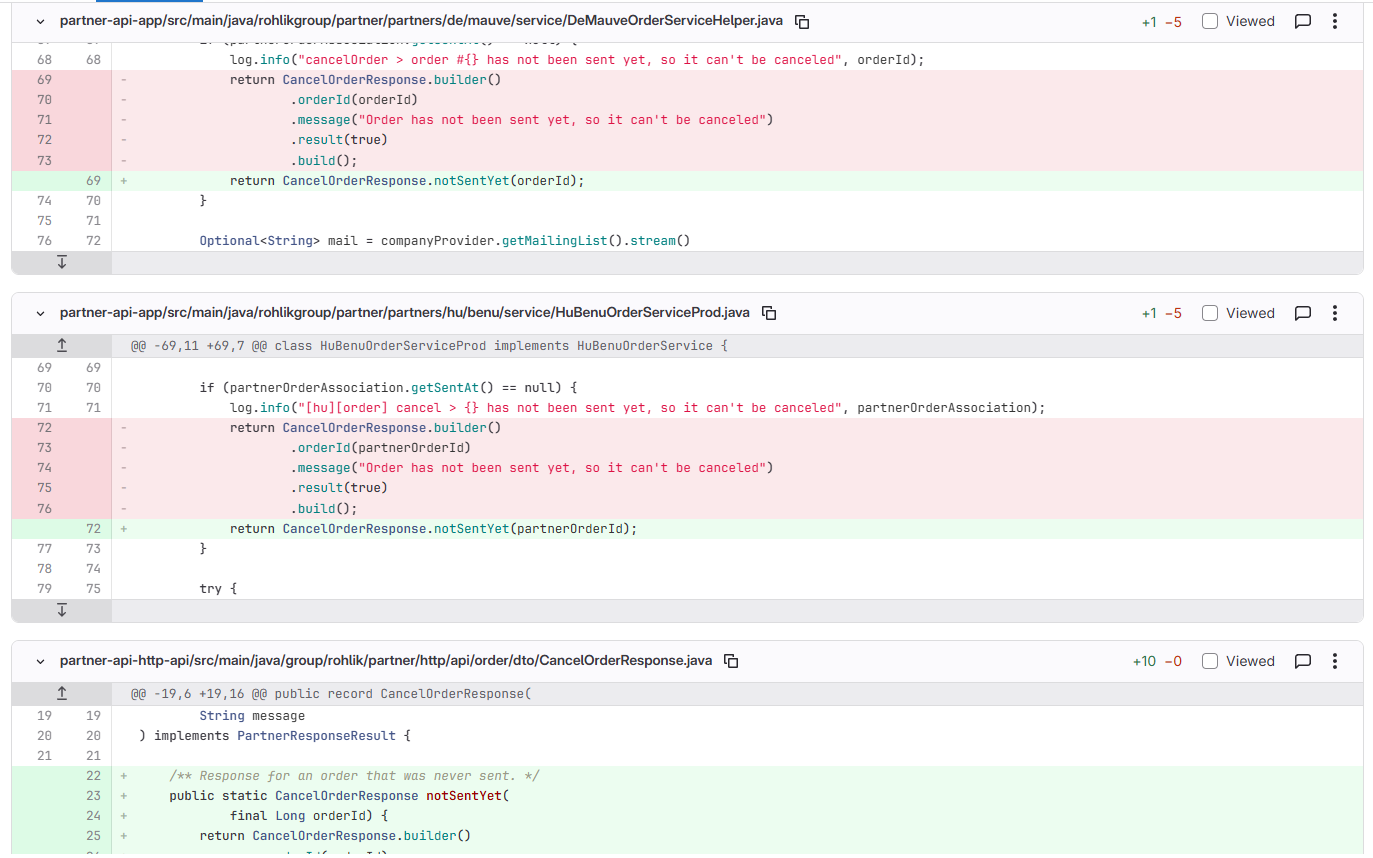
Task: Click hunk header for record CancelOrderResponse
Action: [331, 693]
